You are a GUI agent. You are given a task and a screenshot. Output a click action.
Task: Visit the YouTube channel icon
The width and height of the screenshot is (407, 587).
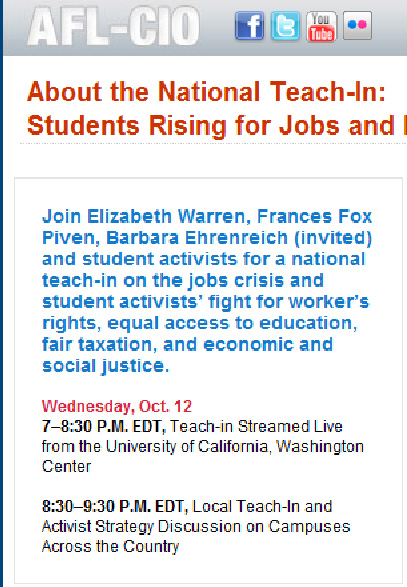pos(321,26)
